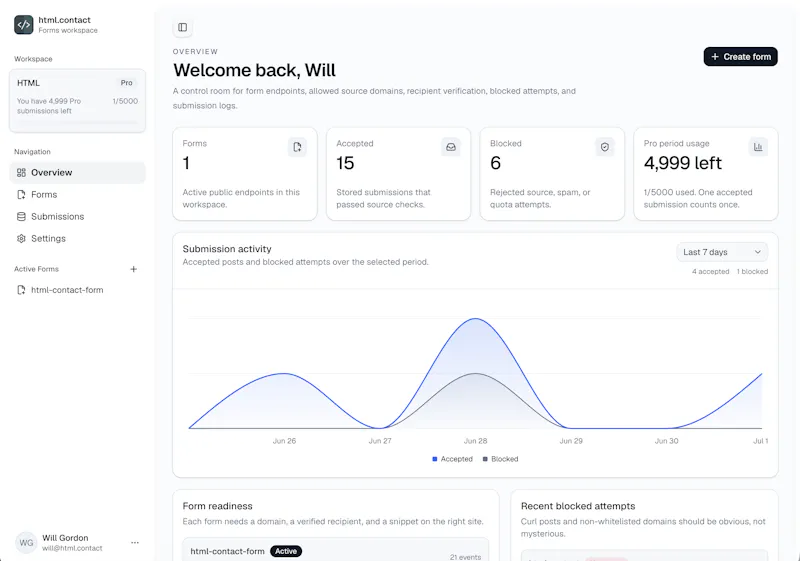Toggle the Accepted series in chart legend
The image size is (800, 561).
(452, 459)
